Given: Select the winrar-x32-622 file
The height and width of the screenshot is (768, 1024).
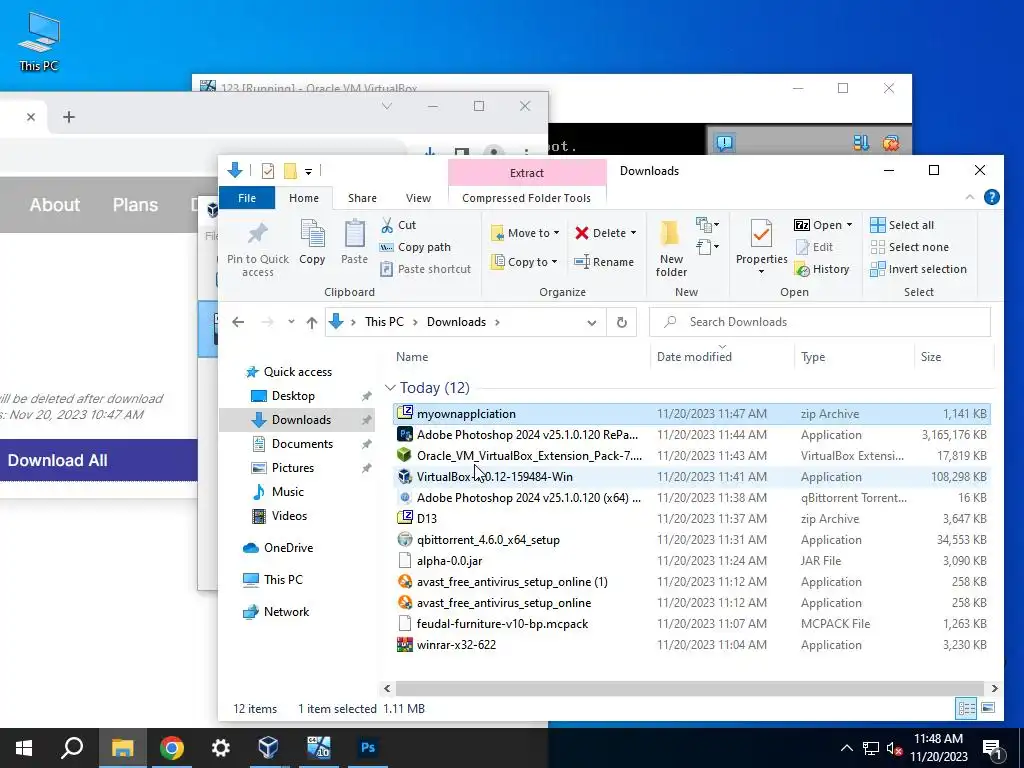Looking at the screenshot, I should click(x=692, y=645).
